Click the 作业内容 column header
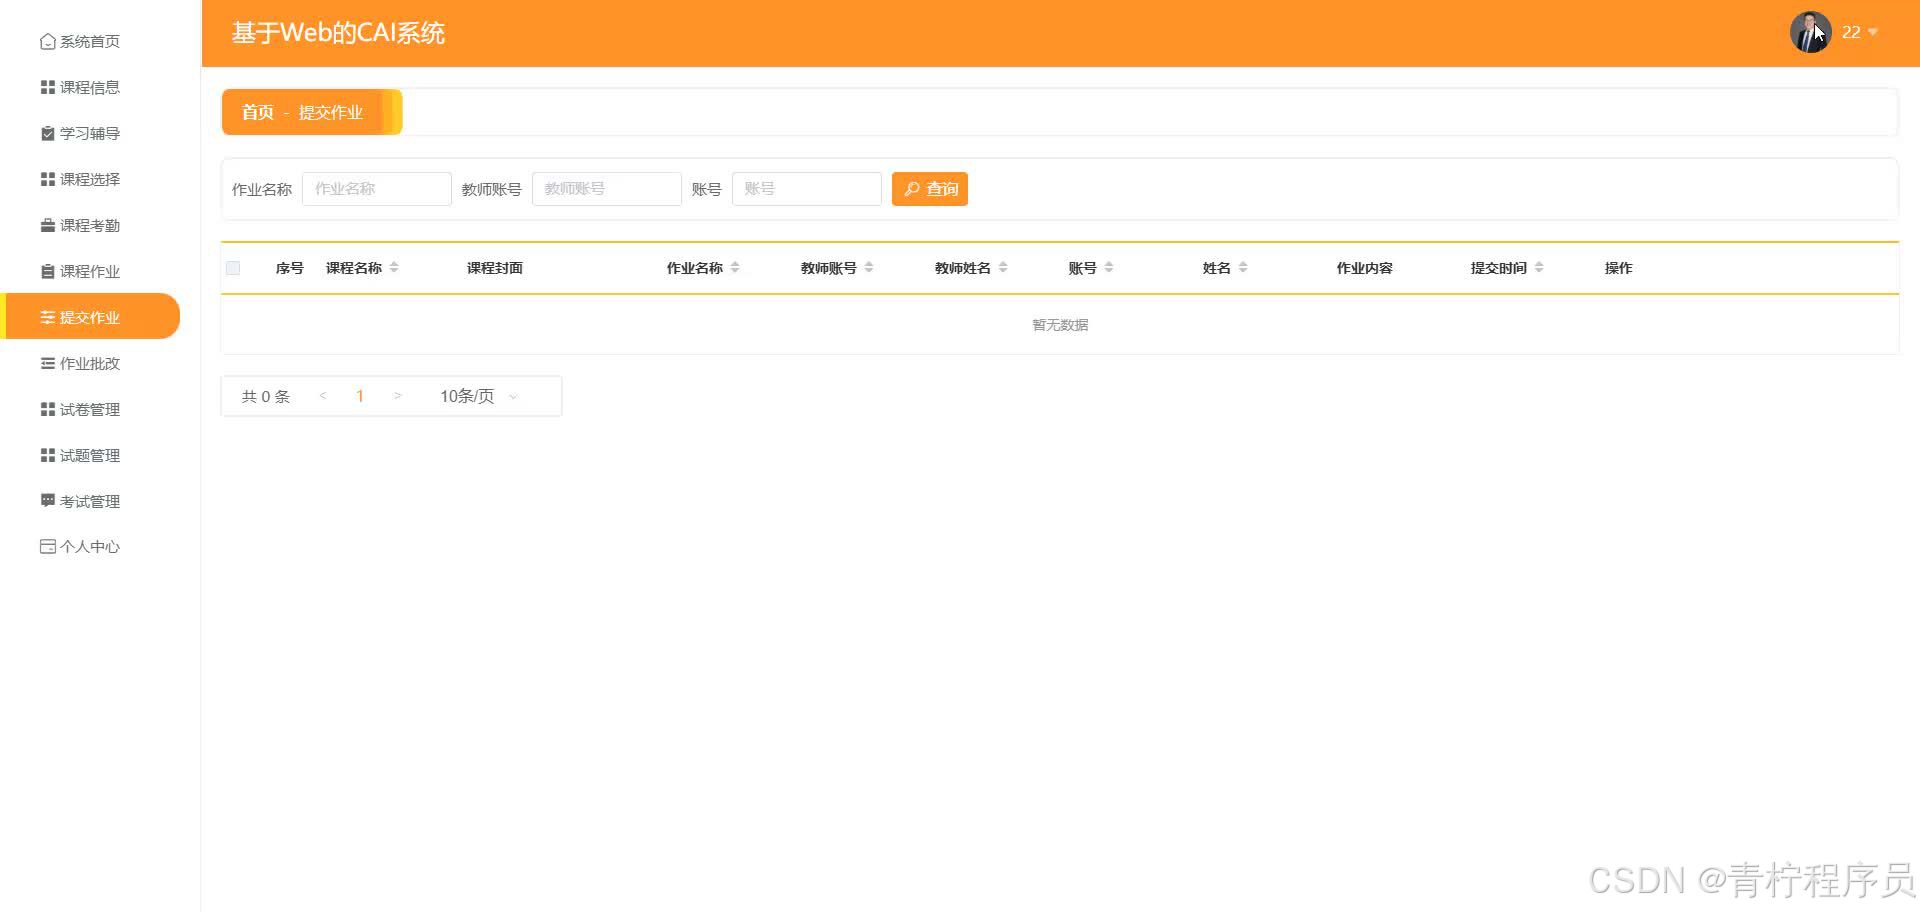Screen dimensions: 1920x912 coord(1365,268)
